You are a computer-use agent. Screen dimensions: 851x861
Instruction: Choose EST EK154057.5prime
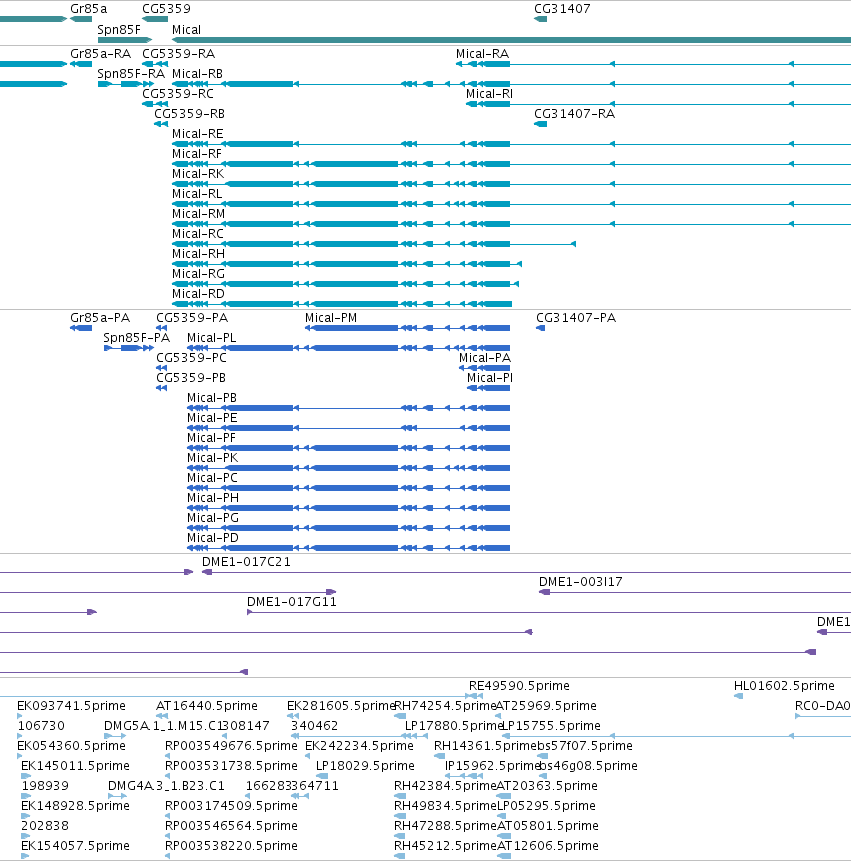(x=75, y=846)
